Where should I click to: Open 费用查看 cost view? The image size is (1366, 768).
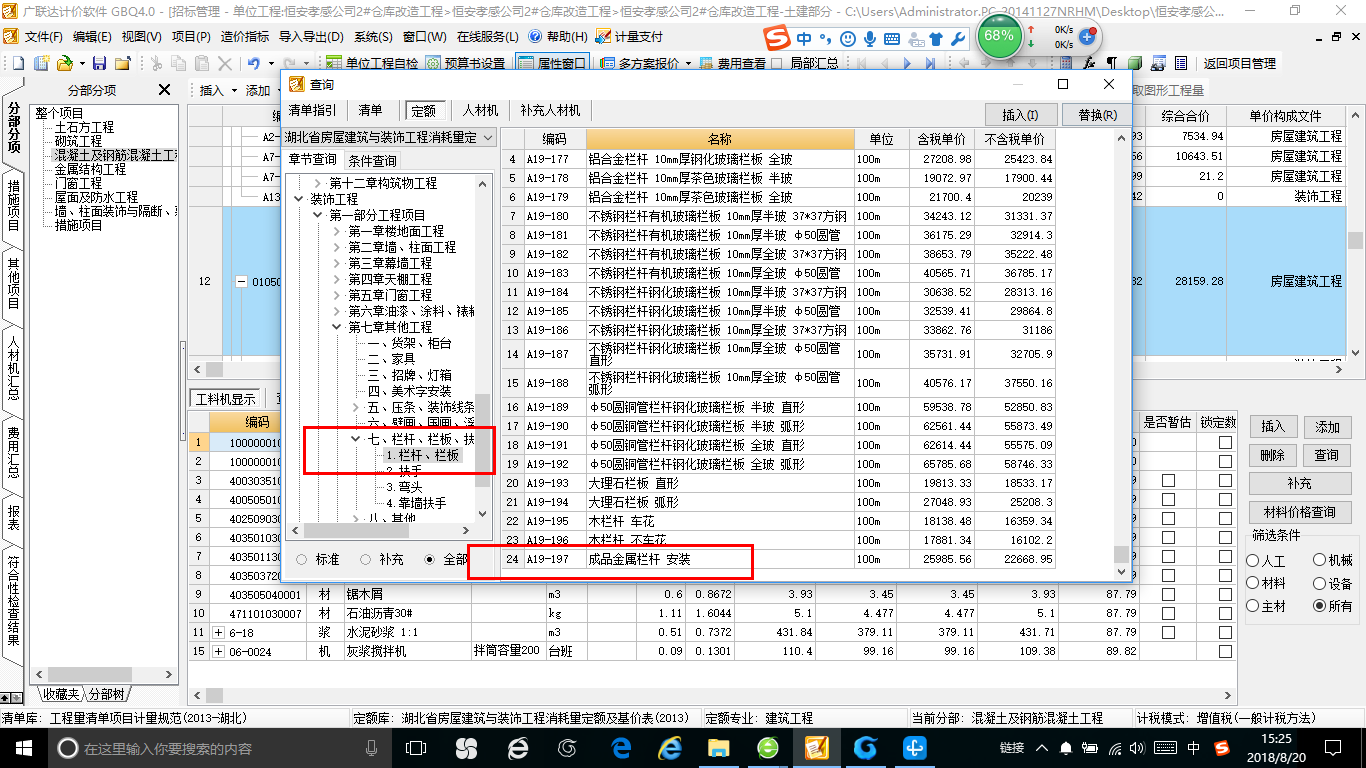point(733,63)
